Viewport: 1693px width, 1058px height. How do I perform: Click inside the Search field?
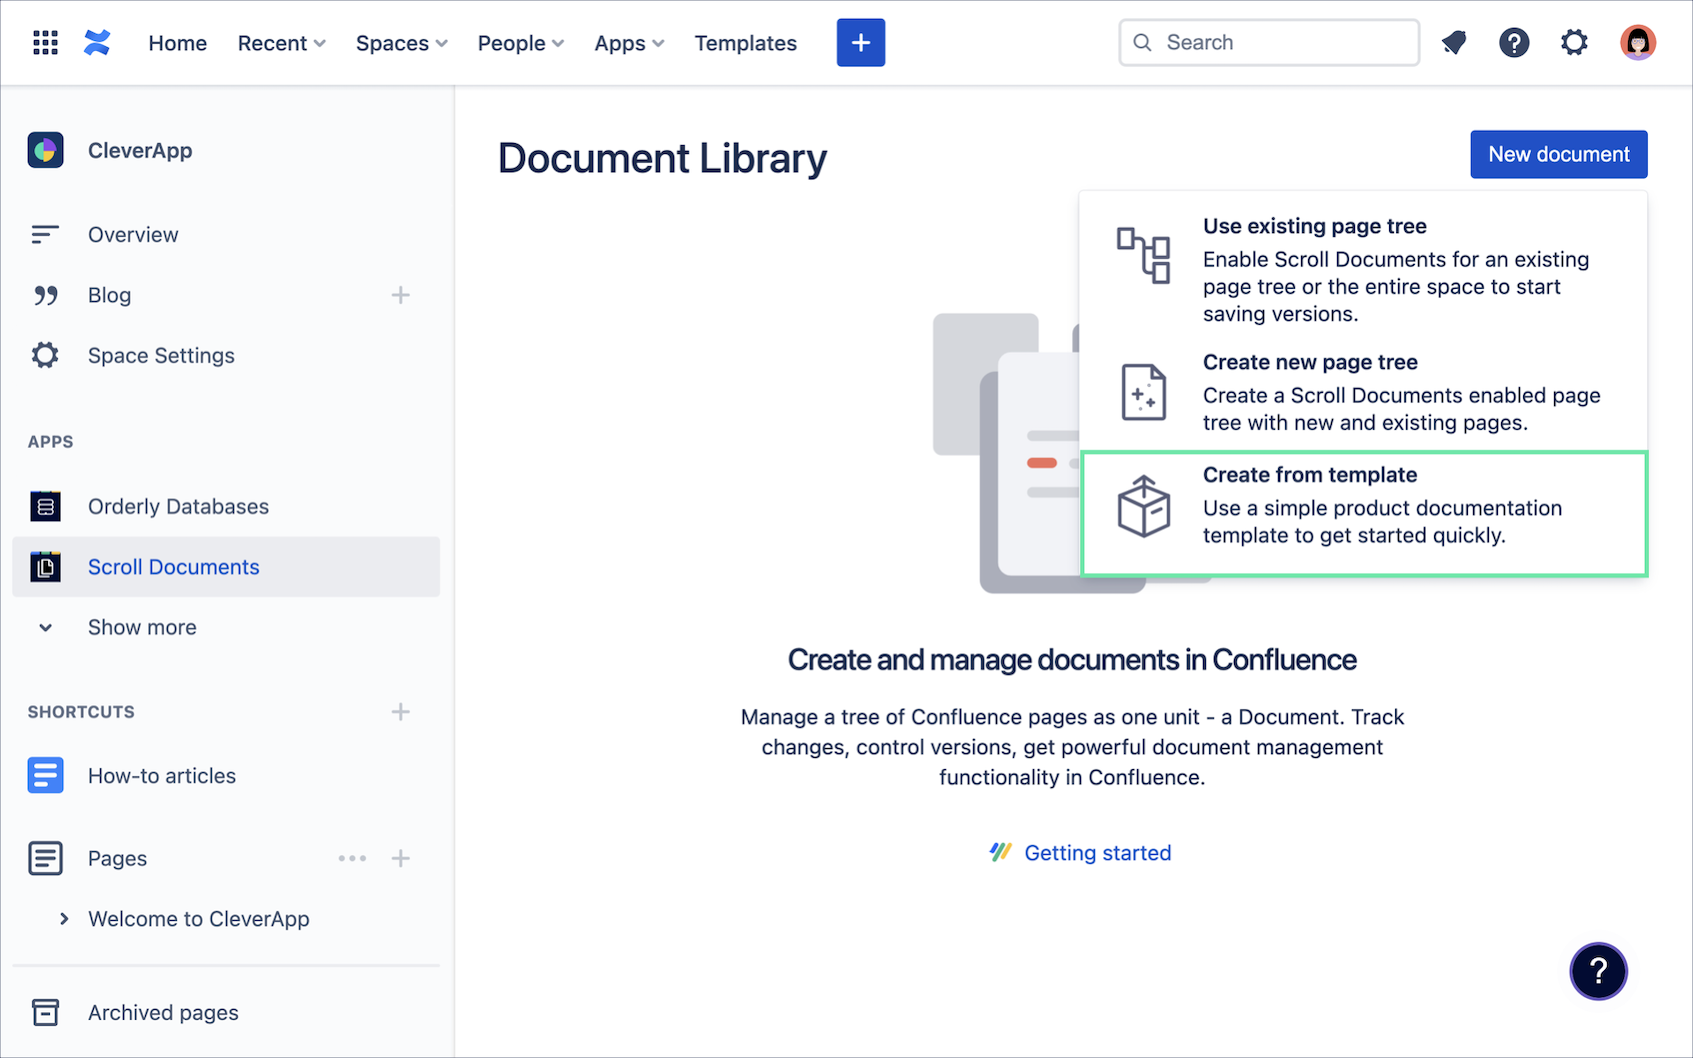(x=1268, y=42)
